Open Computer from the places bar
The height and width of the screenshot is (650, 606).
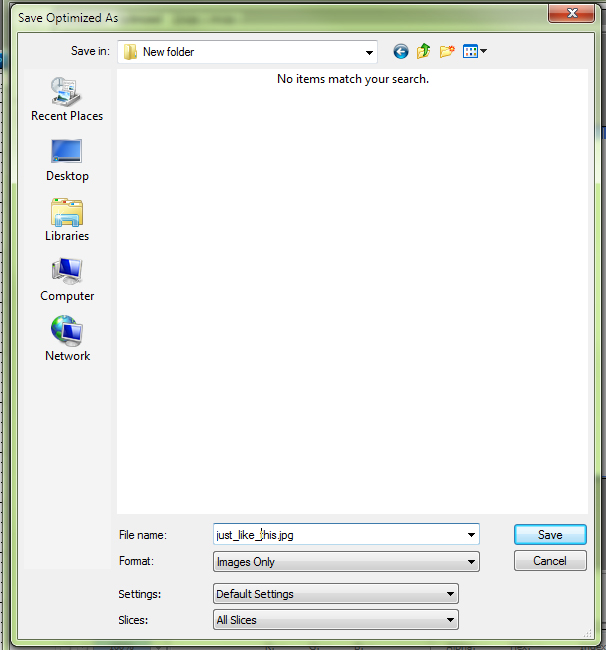pyautogui.click(x=67, y=279)
